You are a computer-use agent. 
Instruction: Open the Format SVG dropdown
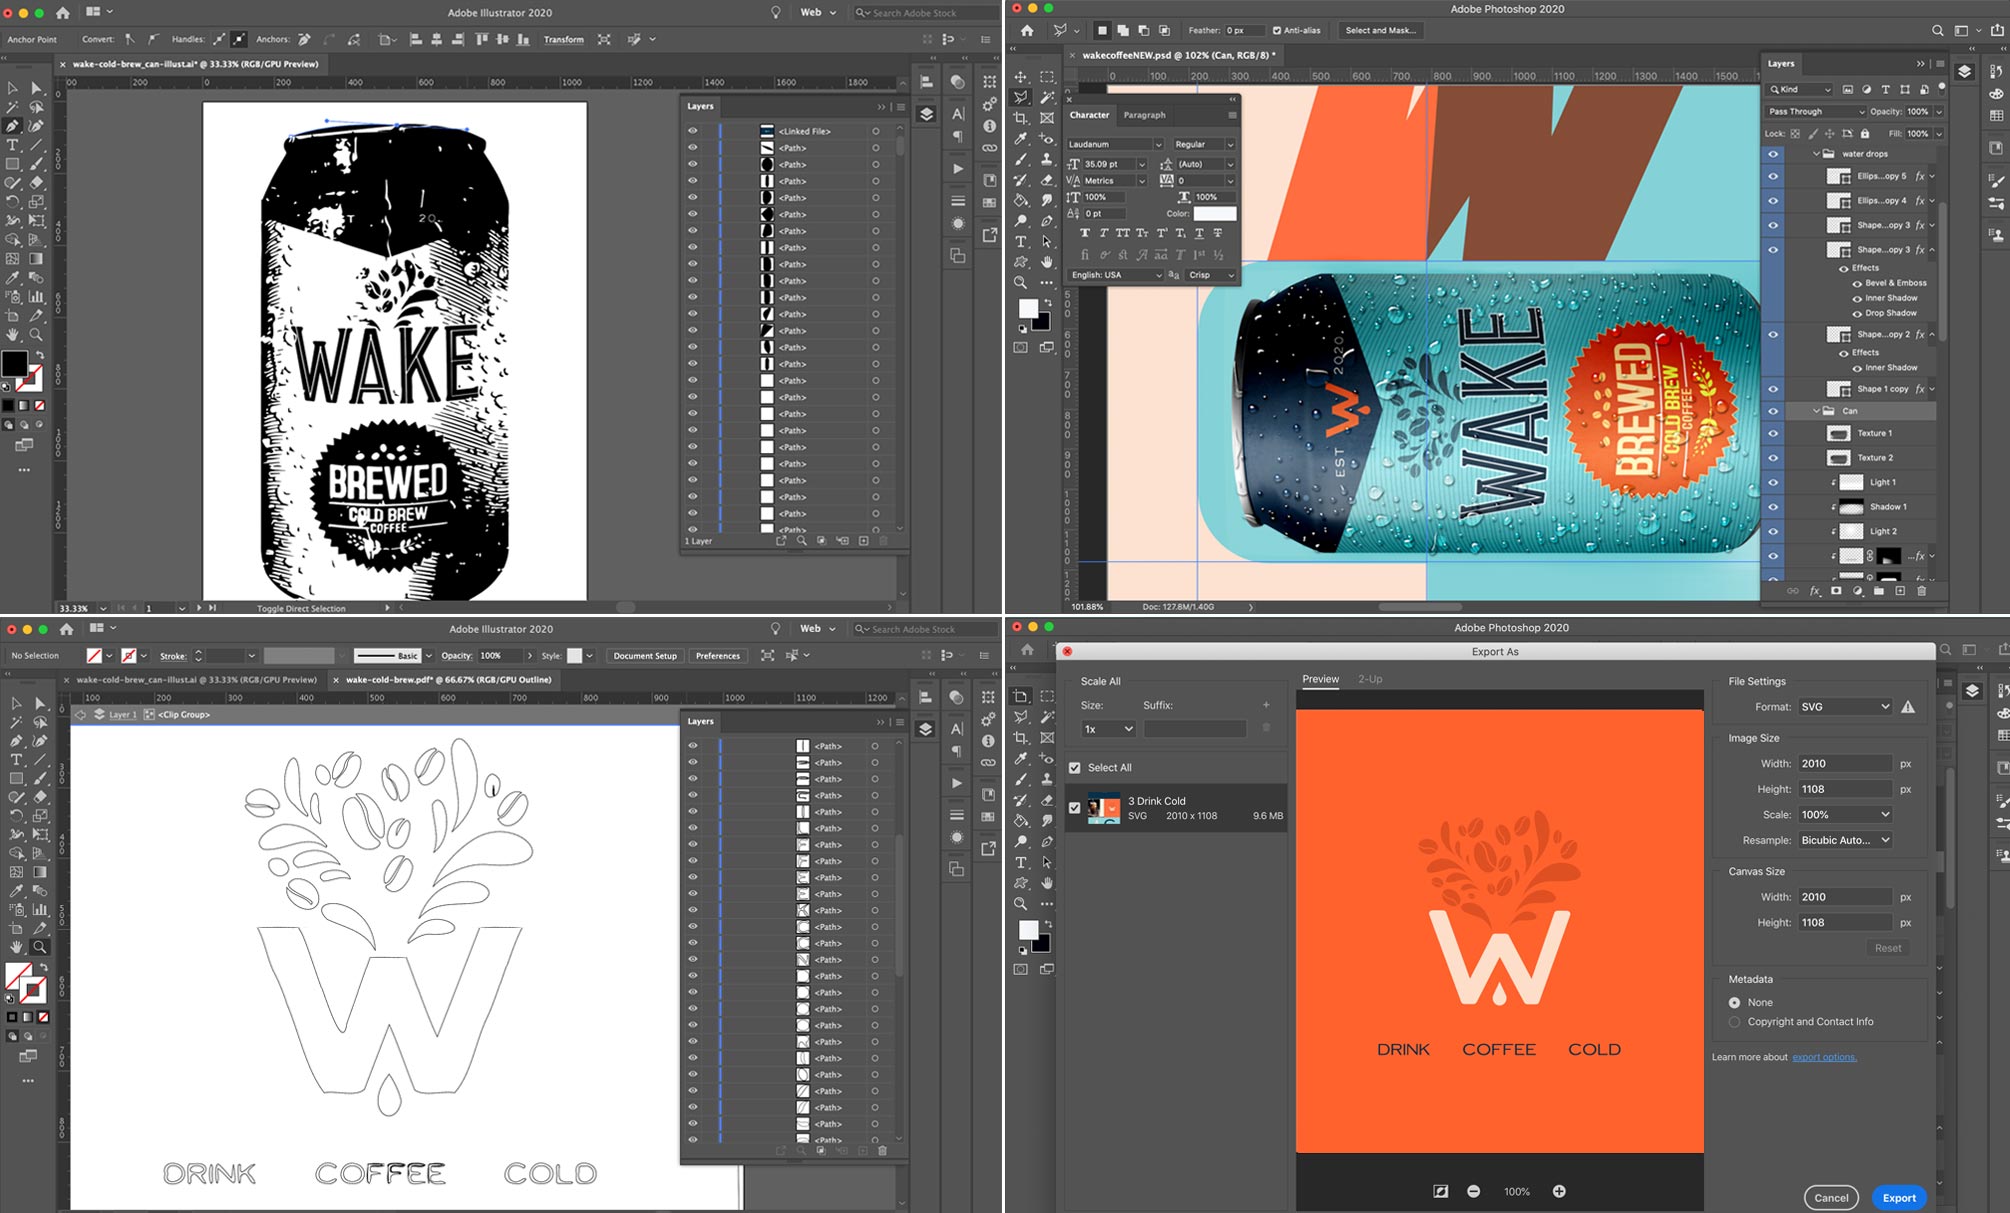(1845, 707)
